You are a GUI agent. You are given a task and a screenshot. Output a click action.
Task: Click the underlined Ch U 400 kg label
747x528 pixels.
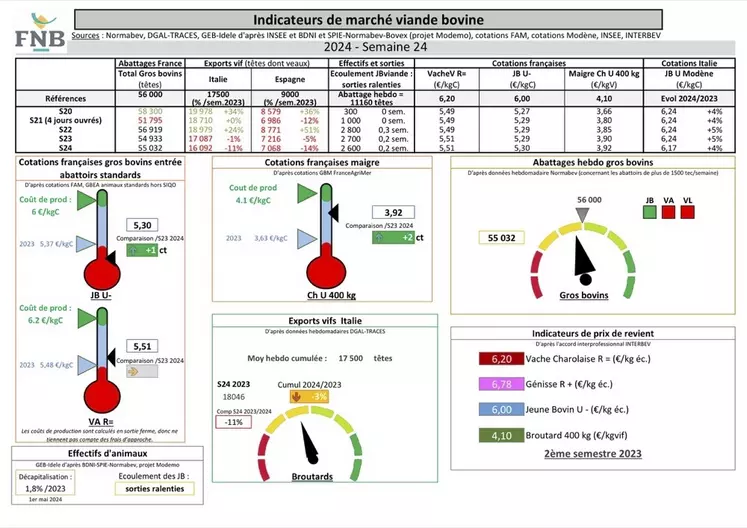coord(331,295)
